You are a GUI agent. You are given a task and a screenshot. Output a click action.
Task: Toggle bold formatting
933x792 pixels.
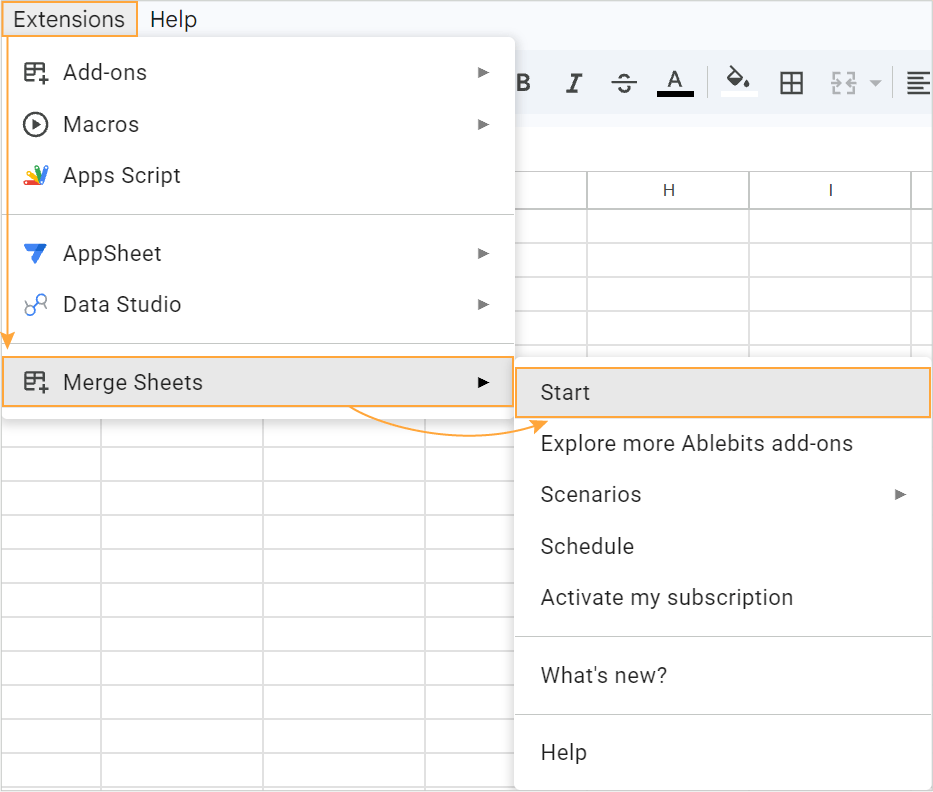524,83
